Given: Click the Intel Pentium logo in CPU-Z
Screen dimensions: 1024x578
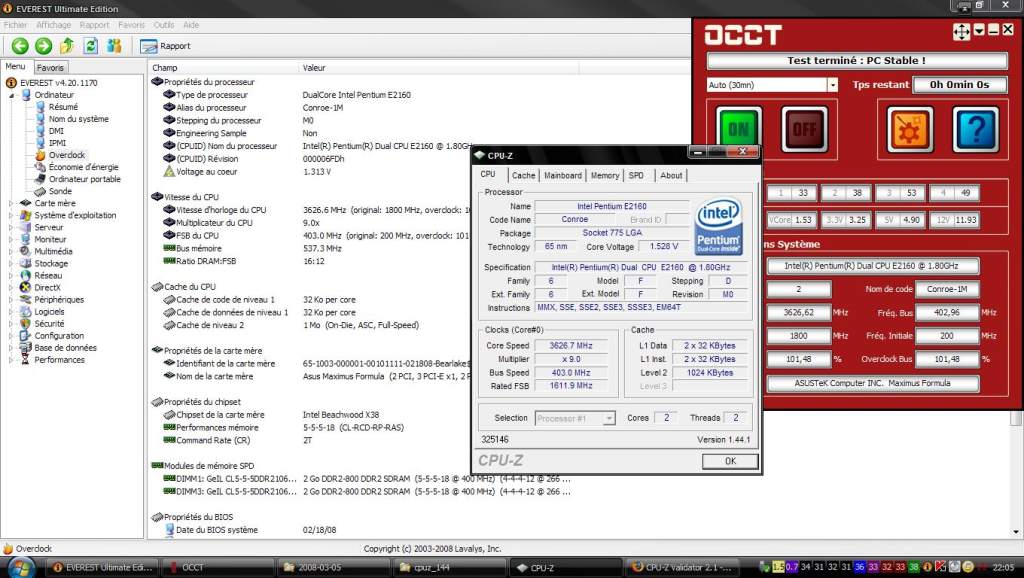Looking at the screenshot, I should (x=718, y=227).
